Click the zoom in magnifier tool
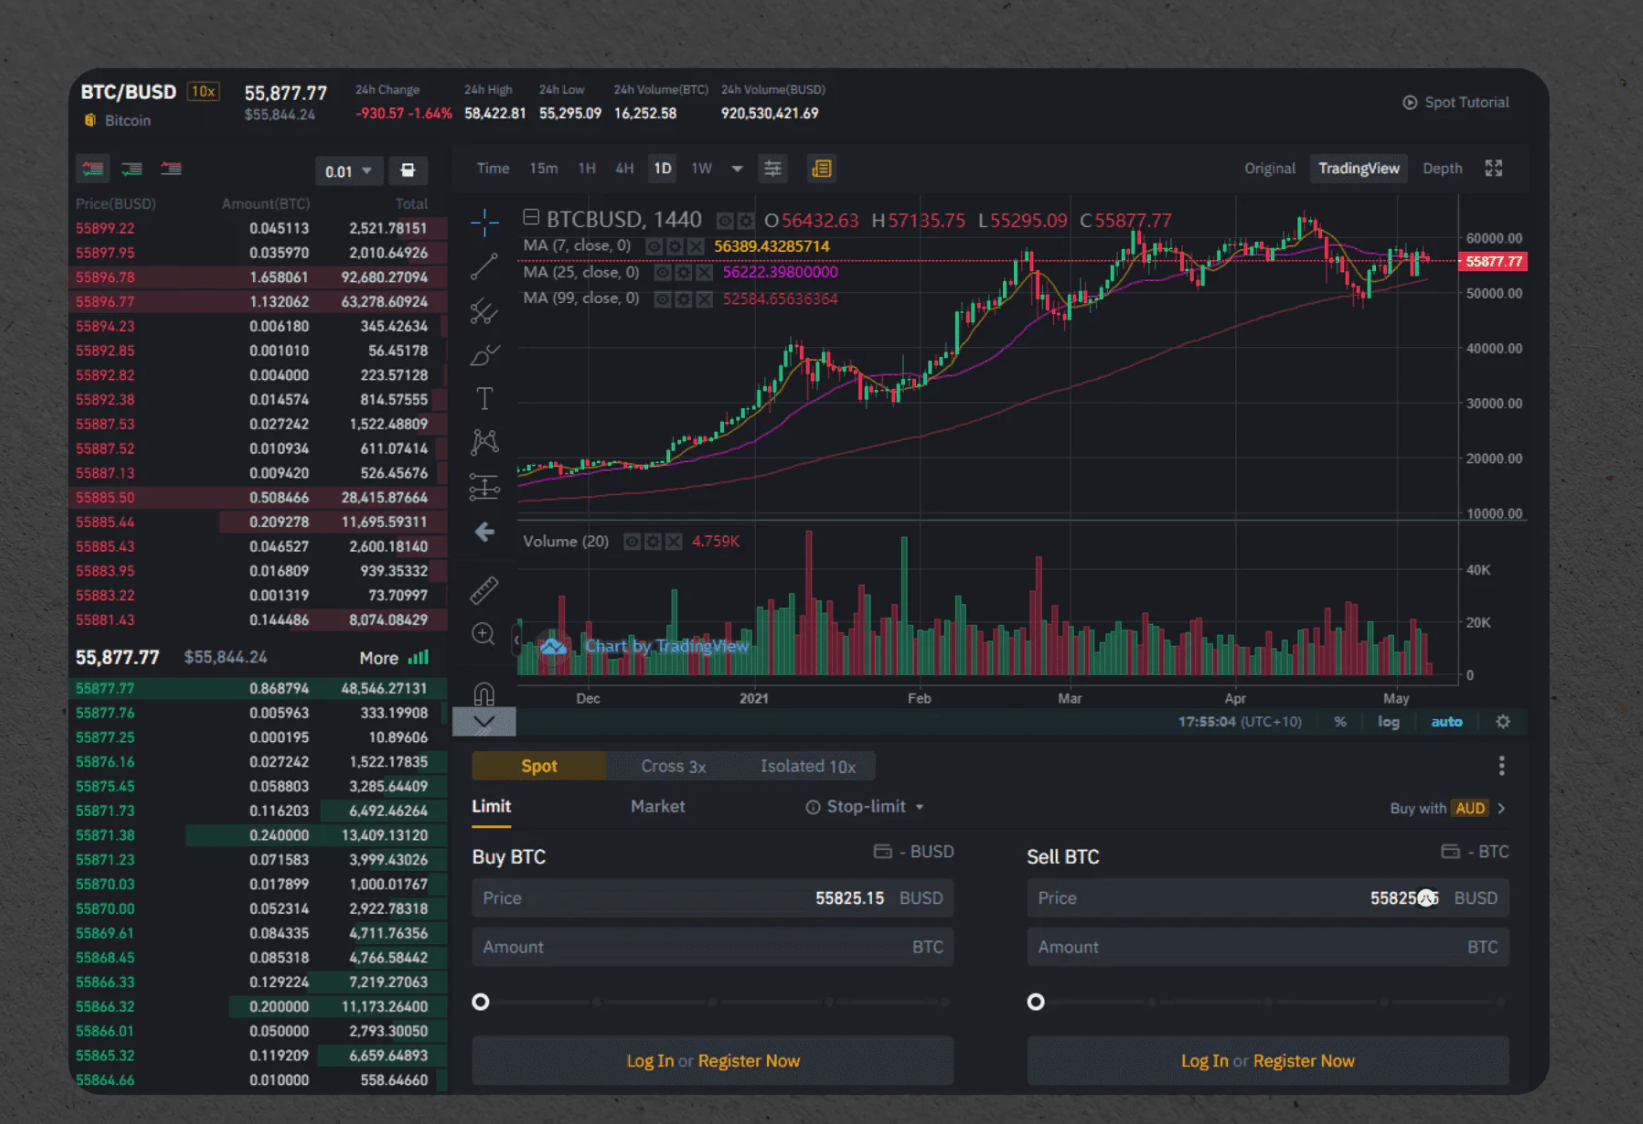Image resolution: width=1643 pixels, height=1124 pixels. coord(484,635)
